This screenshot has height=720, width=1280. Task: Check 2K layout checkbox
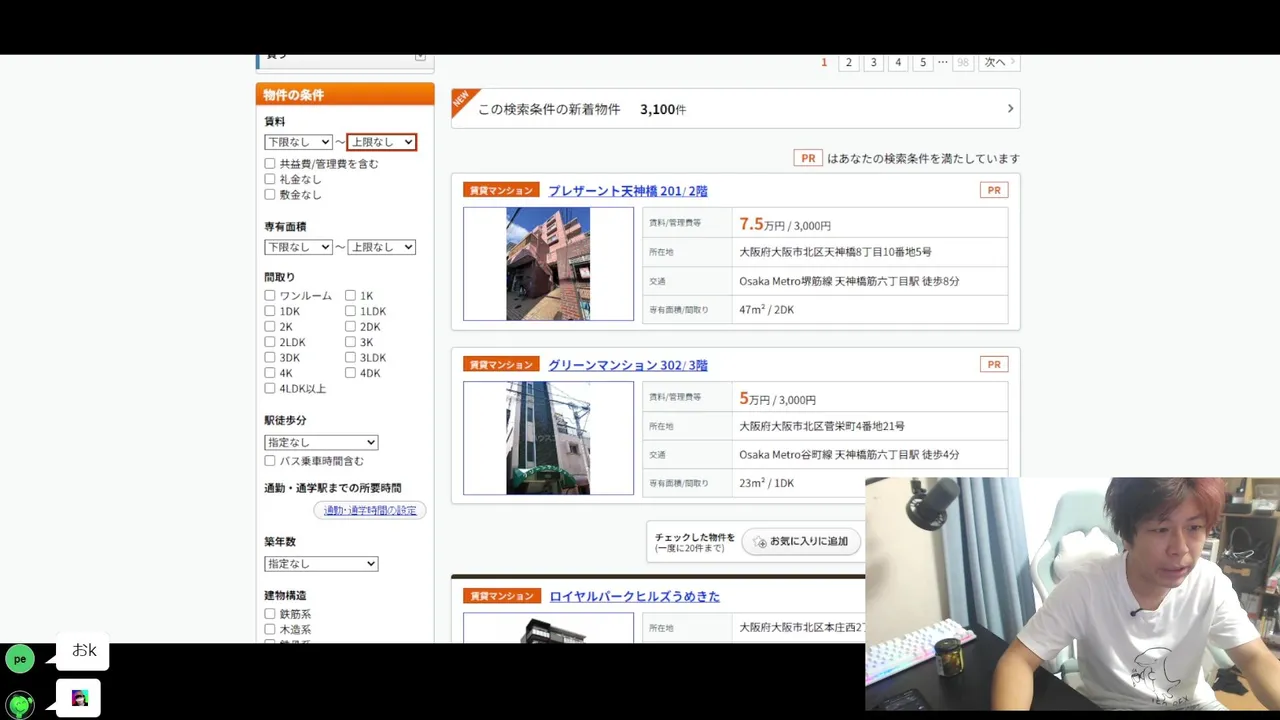pyautogui.click(x=270, y=326)
